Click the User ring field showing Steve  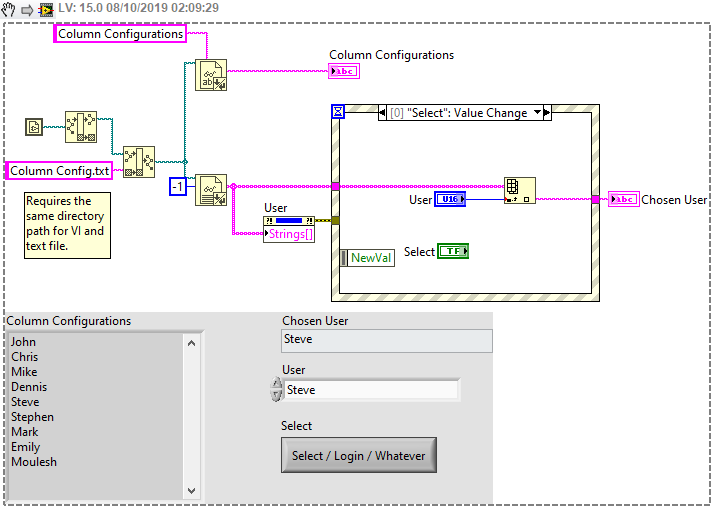click(372, 390)
